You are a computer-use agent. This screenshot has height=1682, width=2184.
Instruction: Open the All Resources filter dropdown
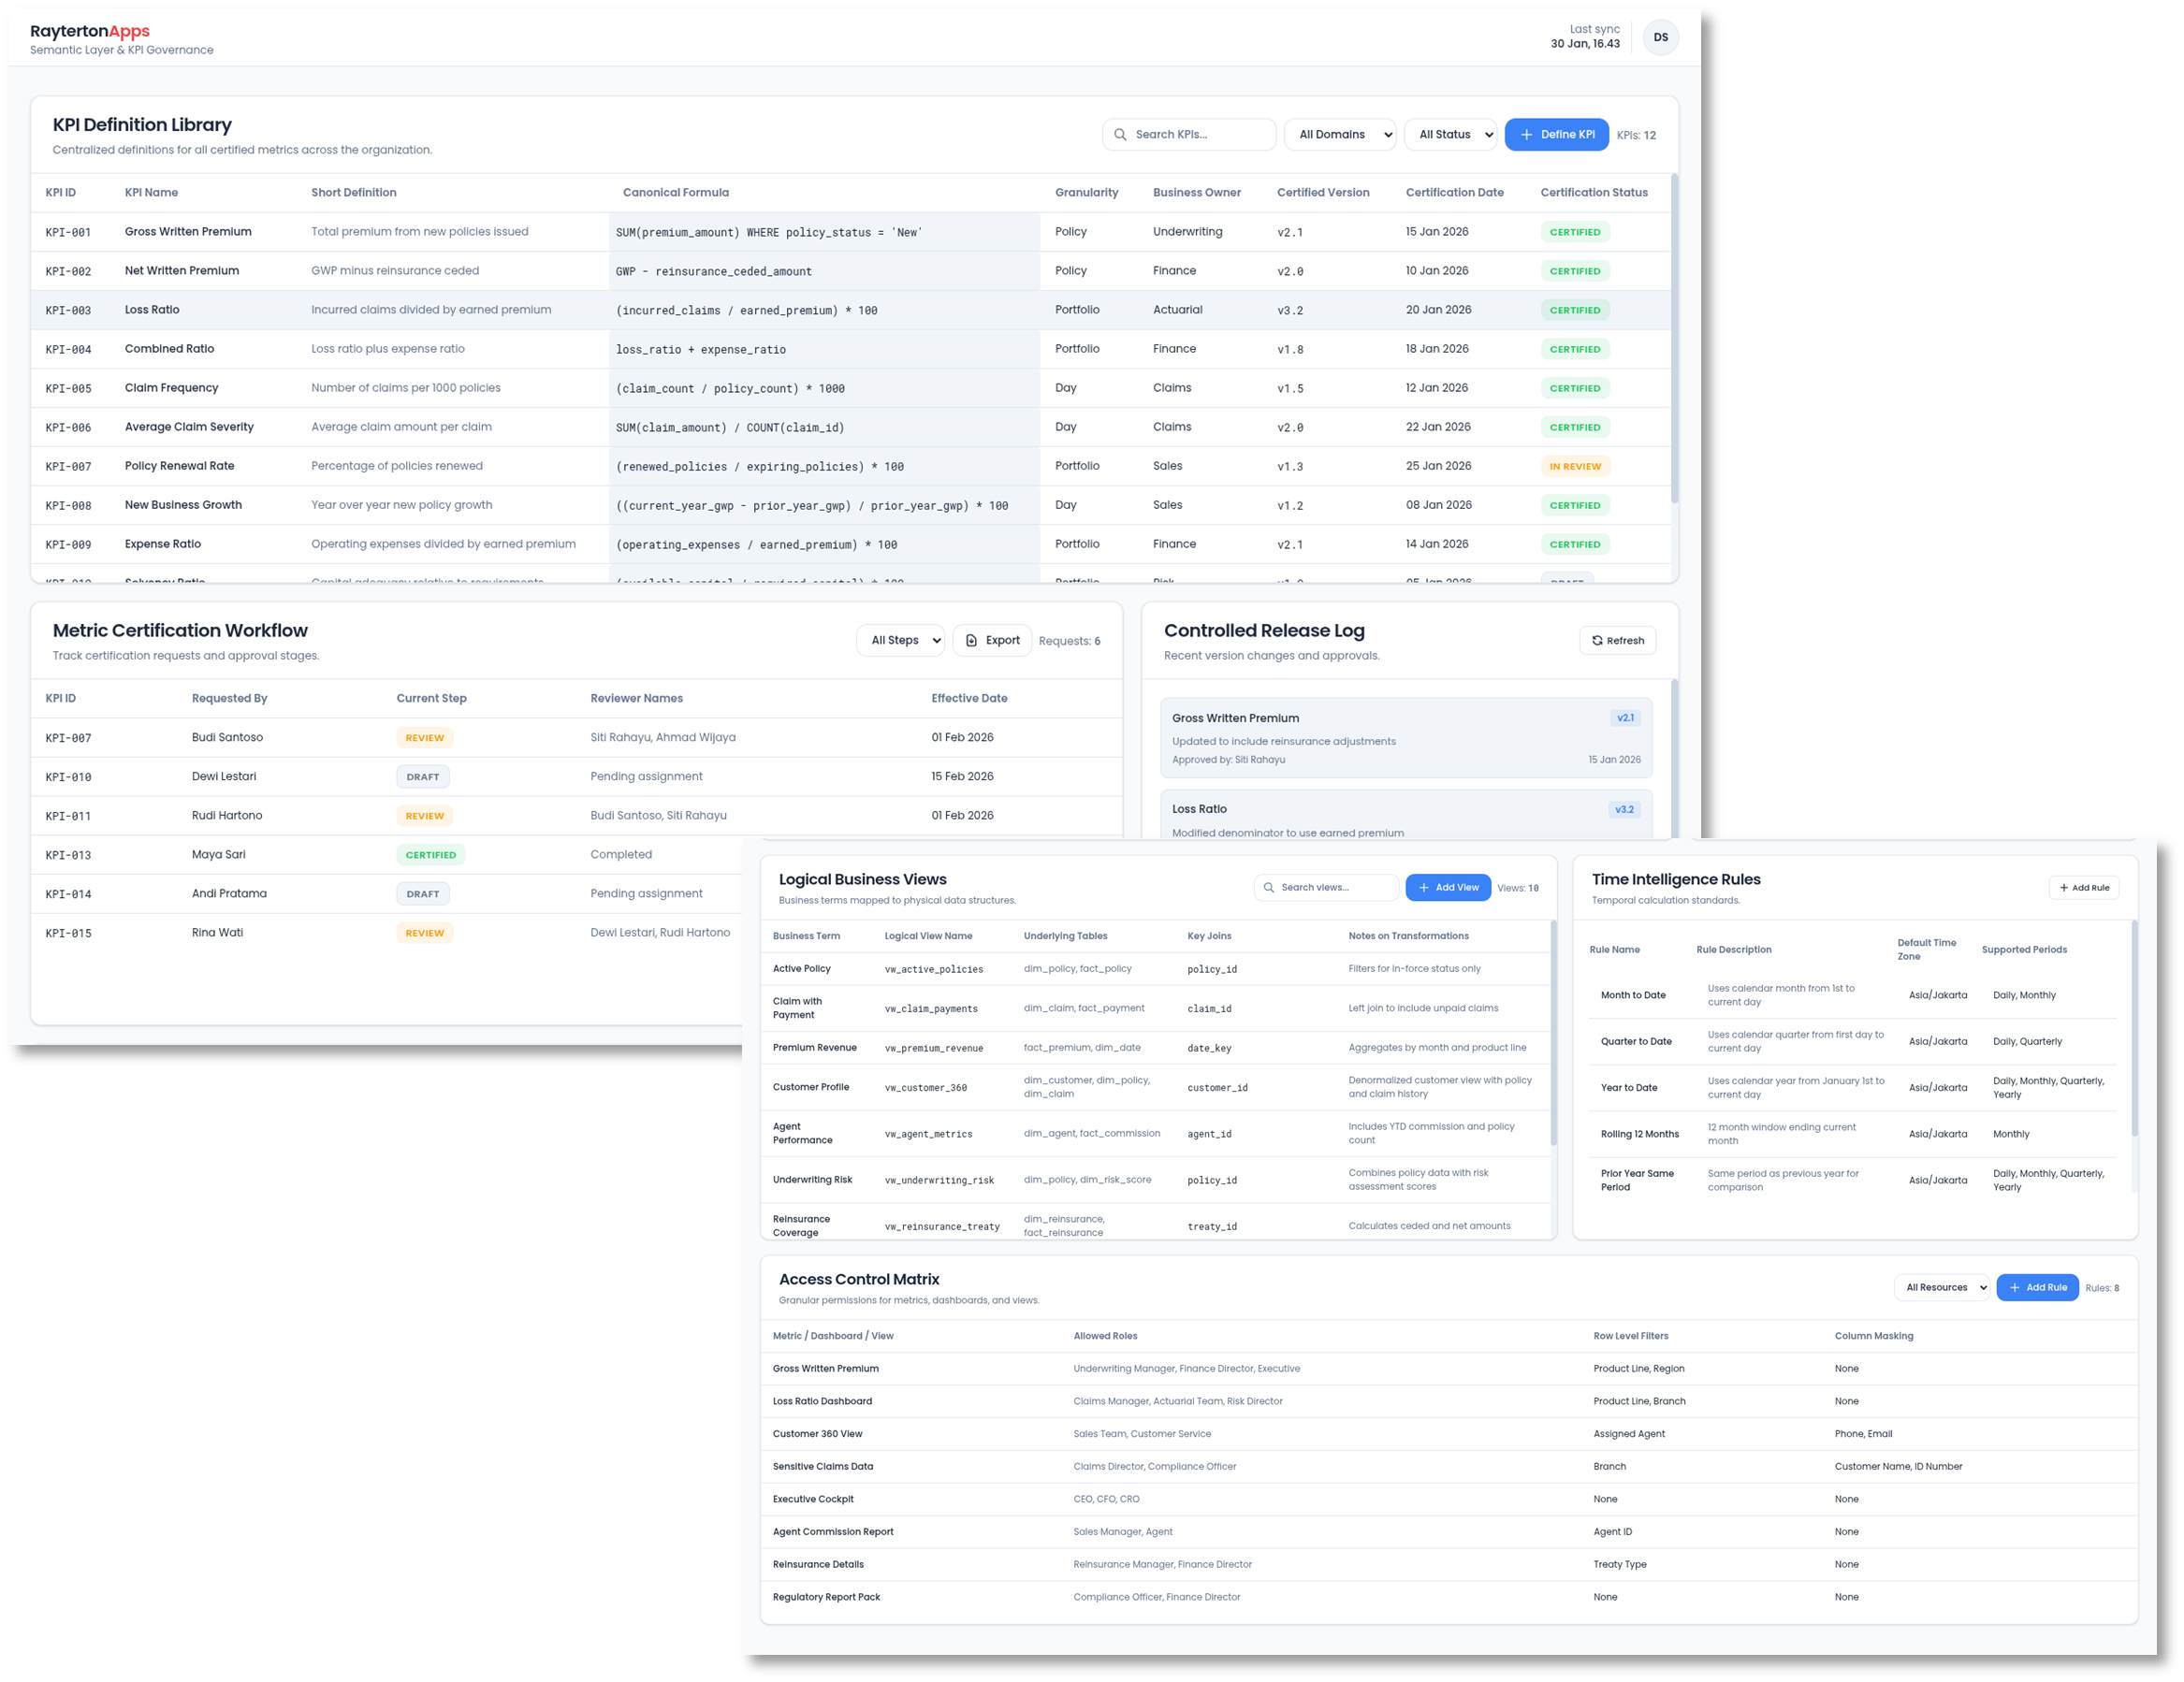click(1941, 1287)
